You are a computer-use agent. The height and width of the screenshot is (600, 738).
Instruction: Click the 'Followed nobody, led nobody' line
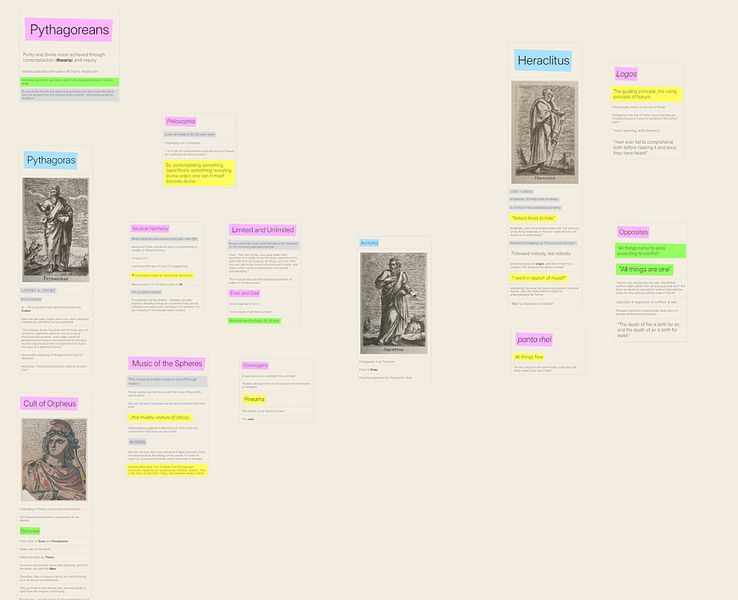(x=541, y=254)
